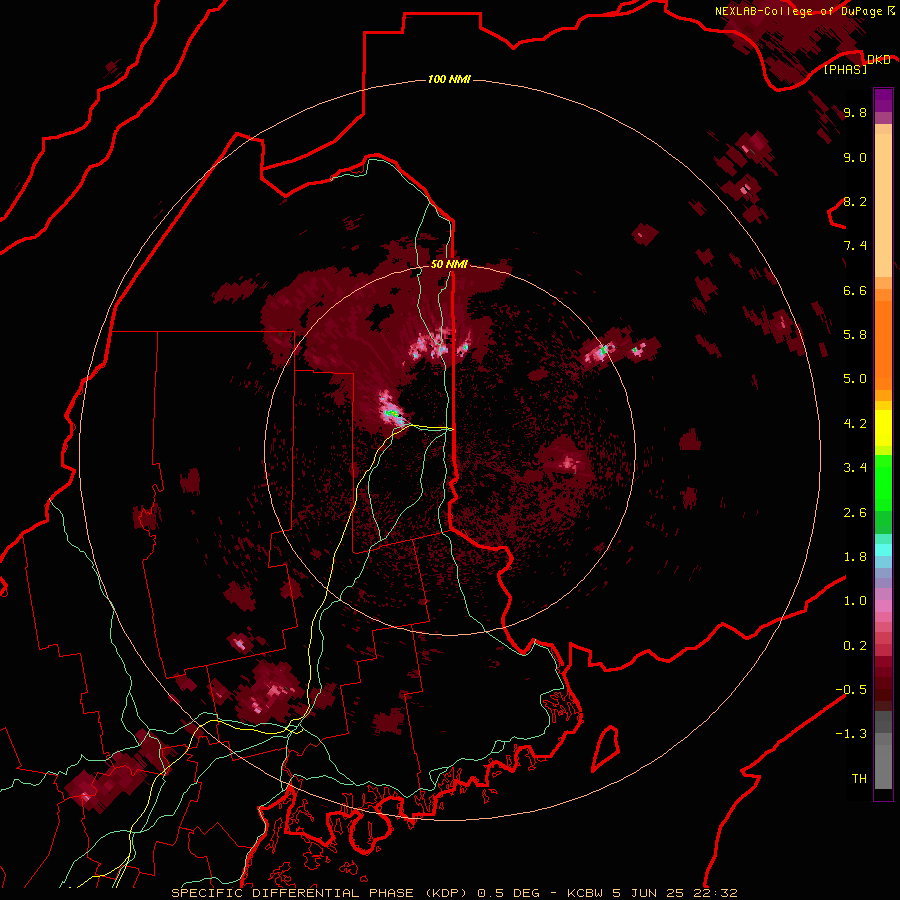Screen dimensions: 900x900
Task: Click the 4.2 value on color scale
Action: [855, 424]
